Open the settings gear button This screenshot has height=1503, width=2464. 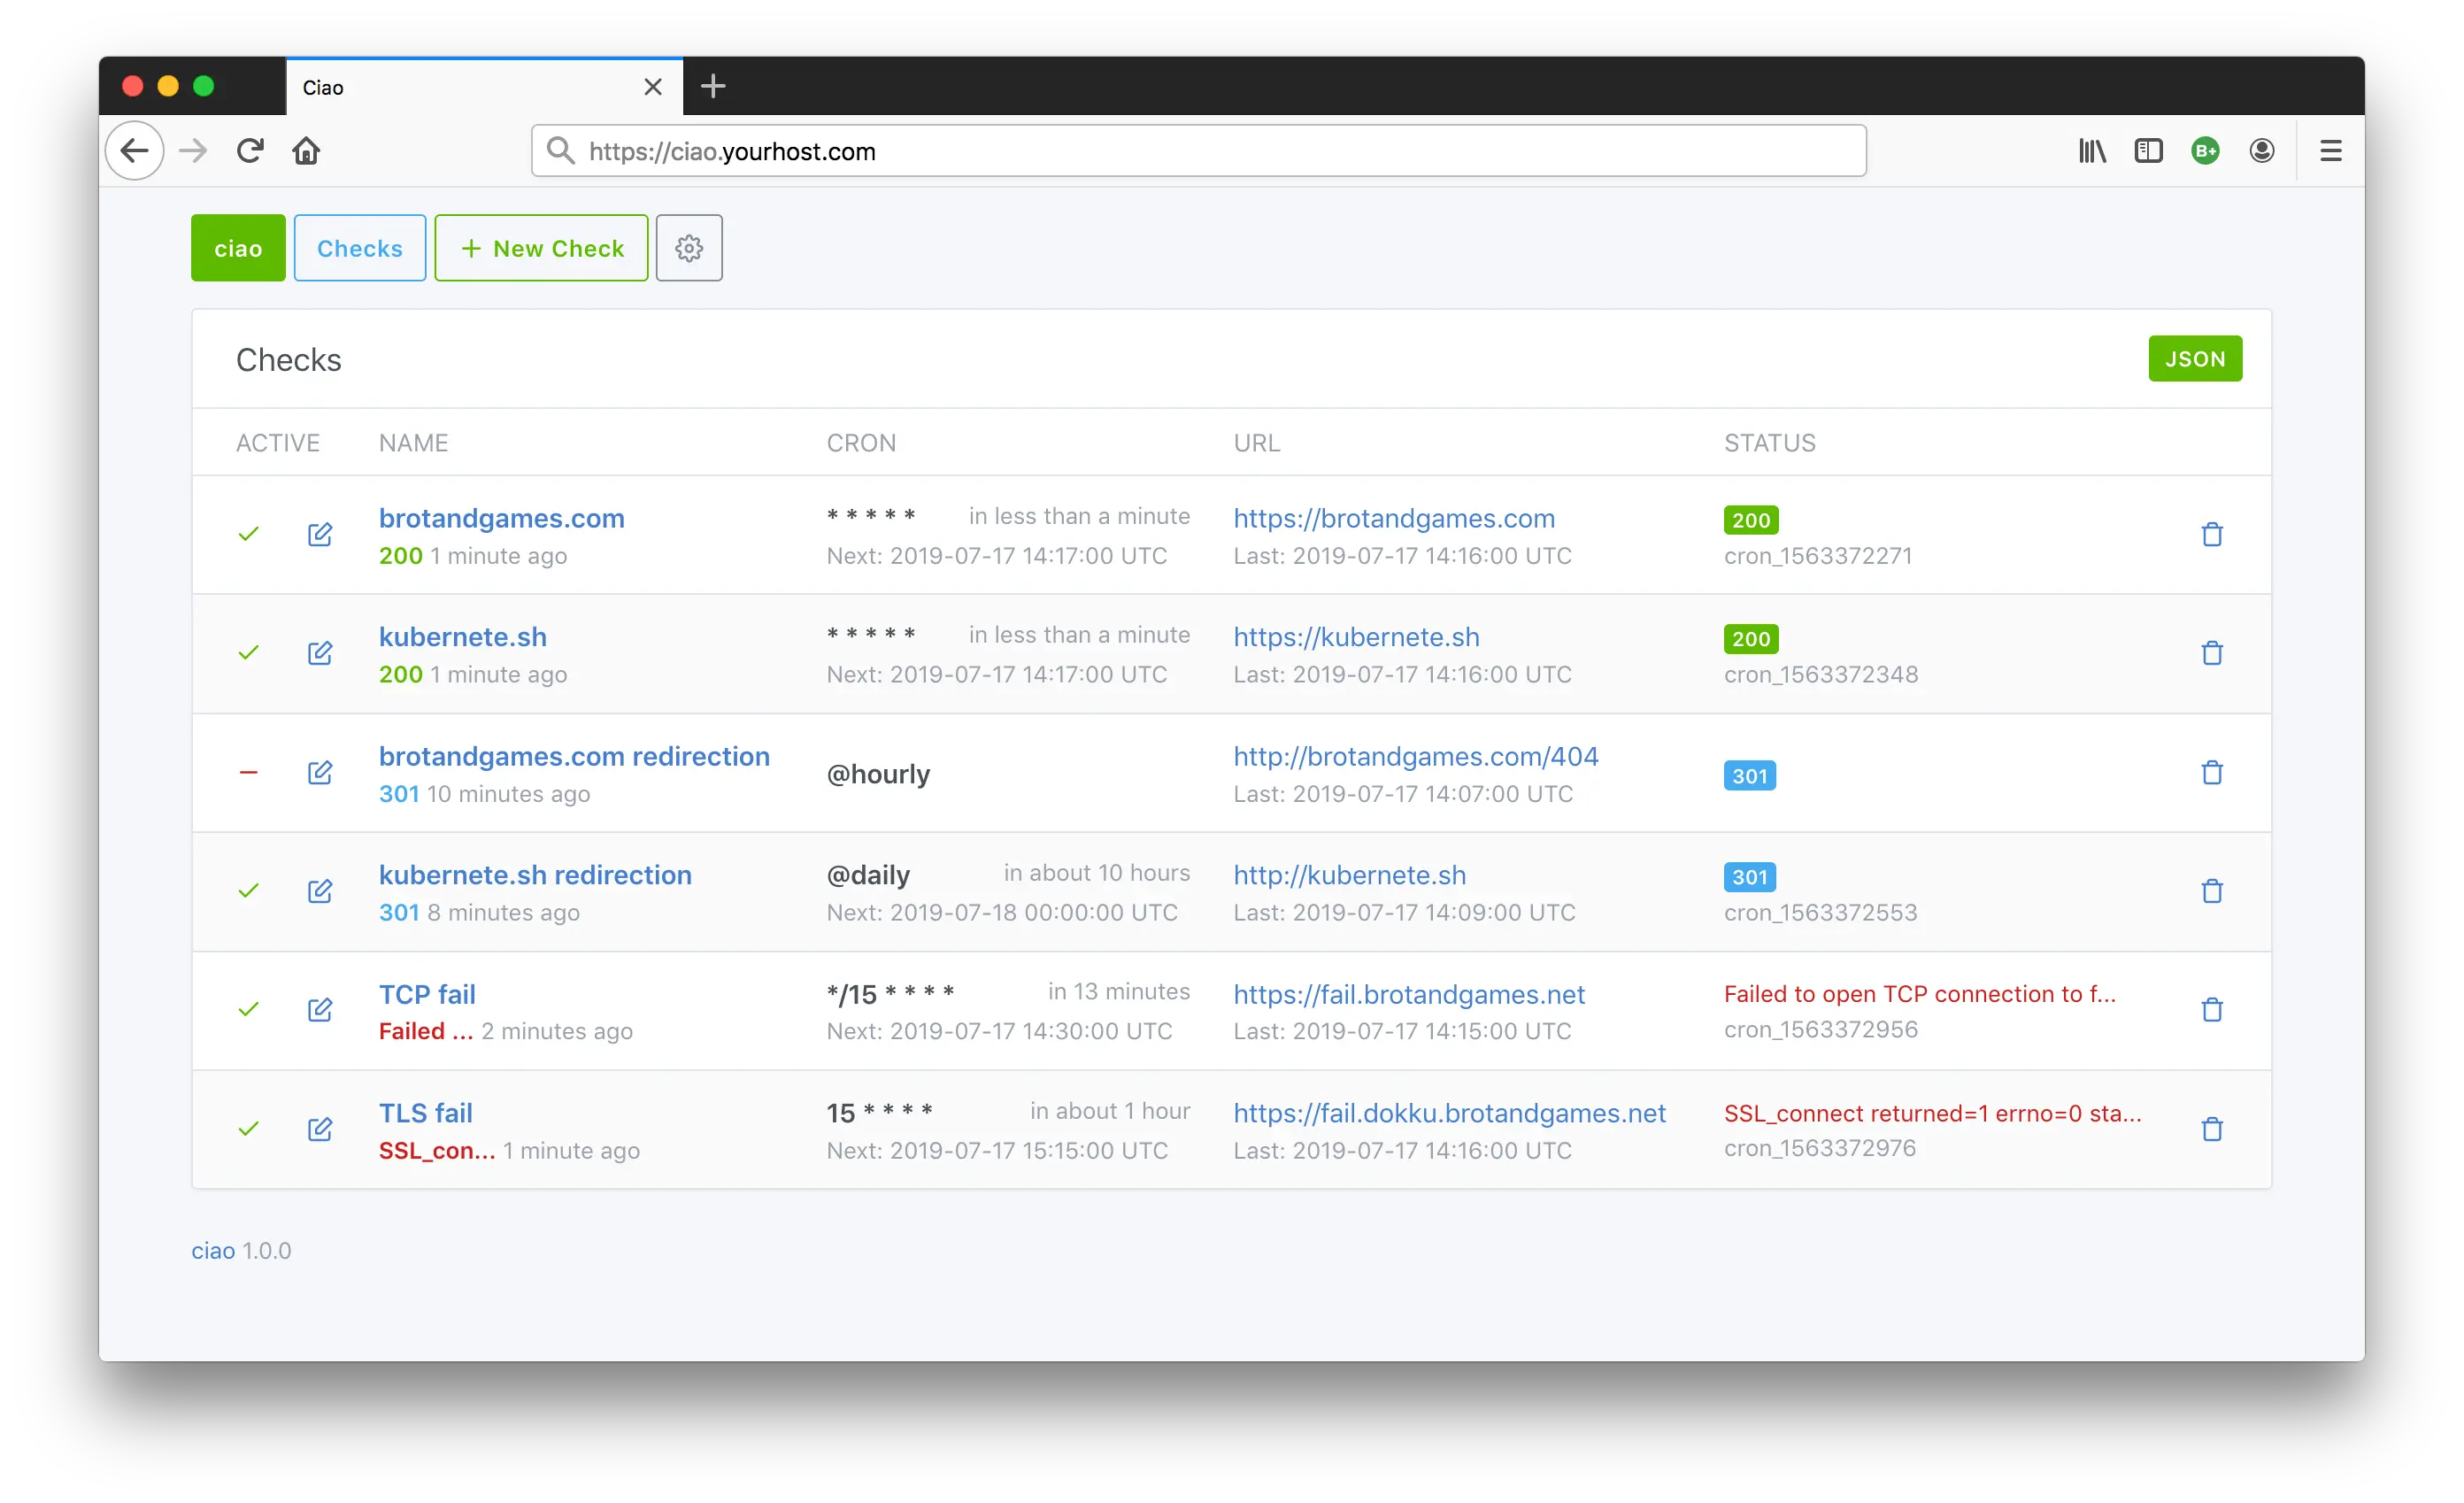coord(688,248)
